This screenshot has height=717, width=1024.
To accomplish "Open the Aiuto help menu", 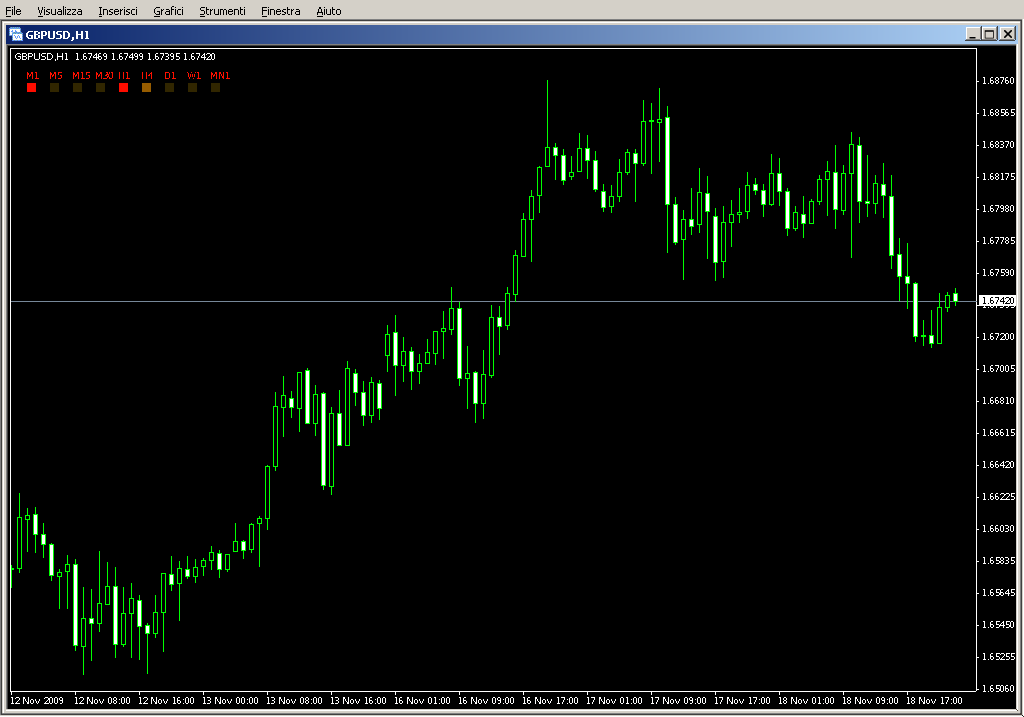I will 328,11.
